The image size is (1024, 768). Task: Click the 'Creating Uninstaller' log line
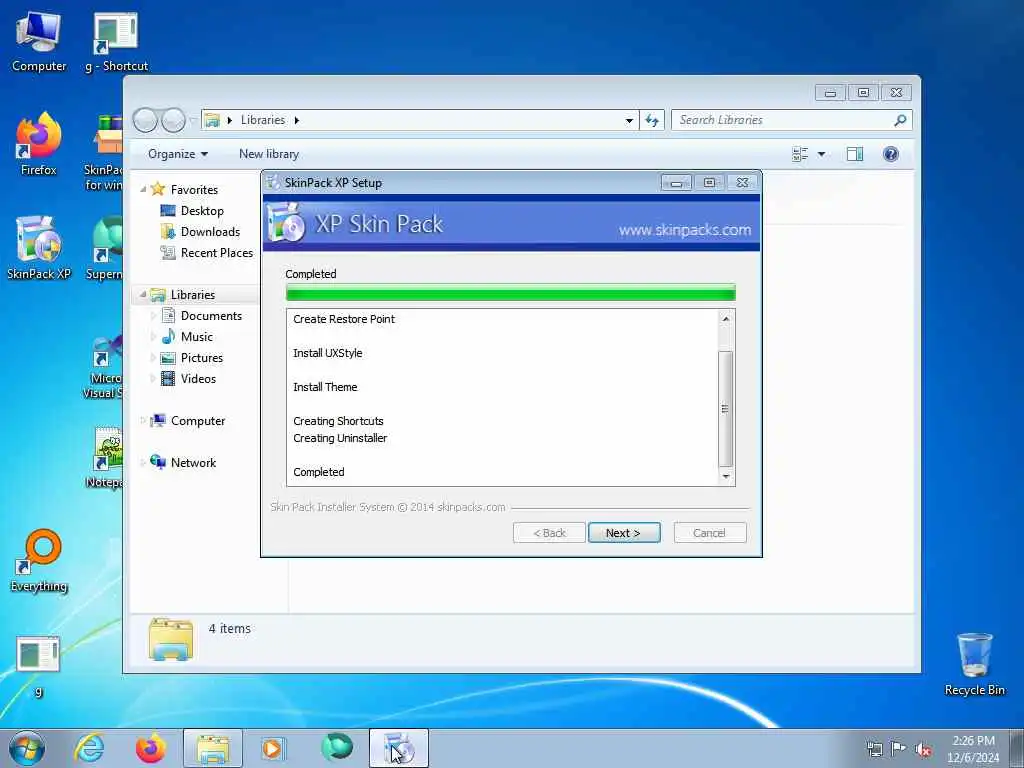[x=340, y=438]
